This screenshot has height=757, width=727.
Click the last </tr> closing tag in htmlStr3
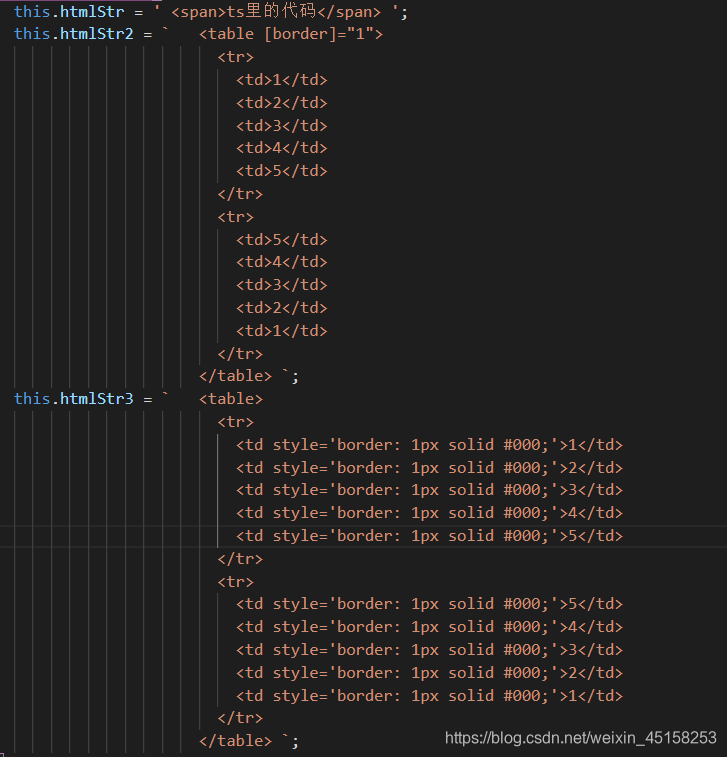pos(240,718)
